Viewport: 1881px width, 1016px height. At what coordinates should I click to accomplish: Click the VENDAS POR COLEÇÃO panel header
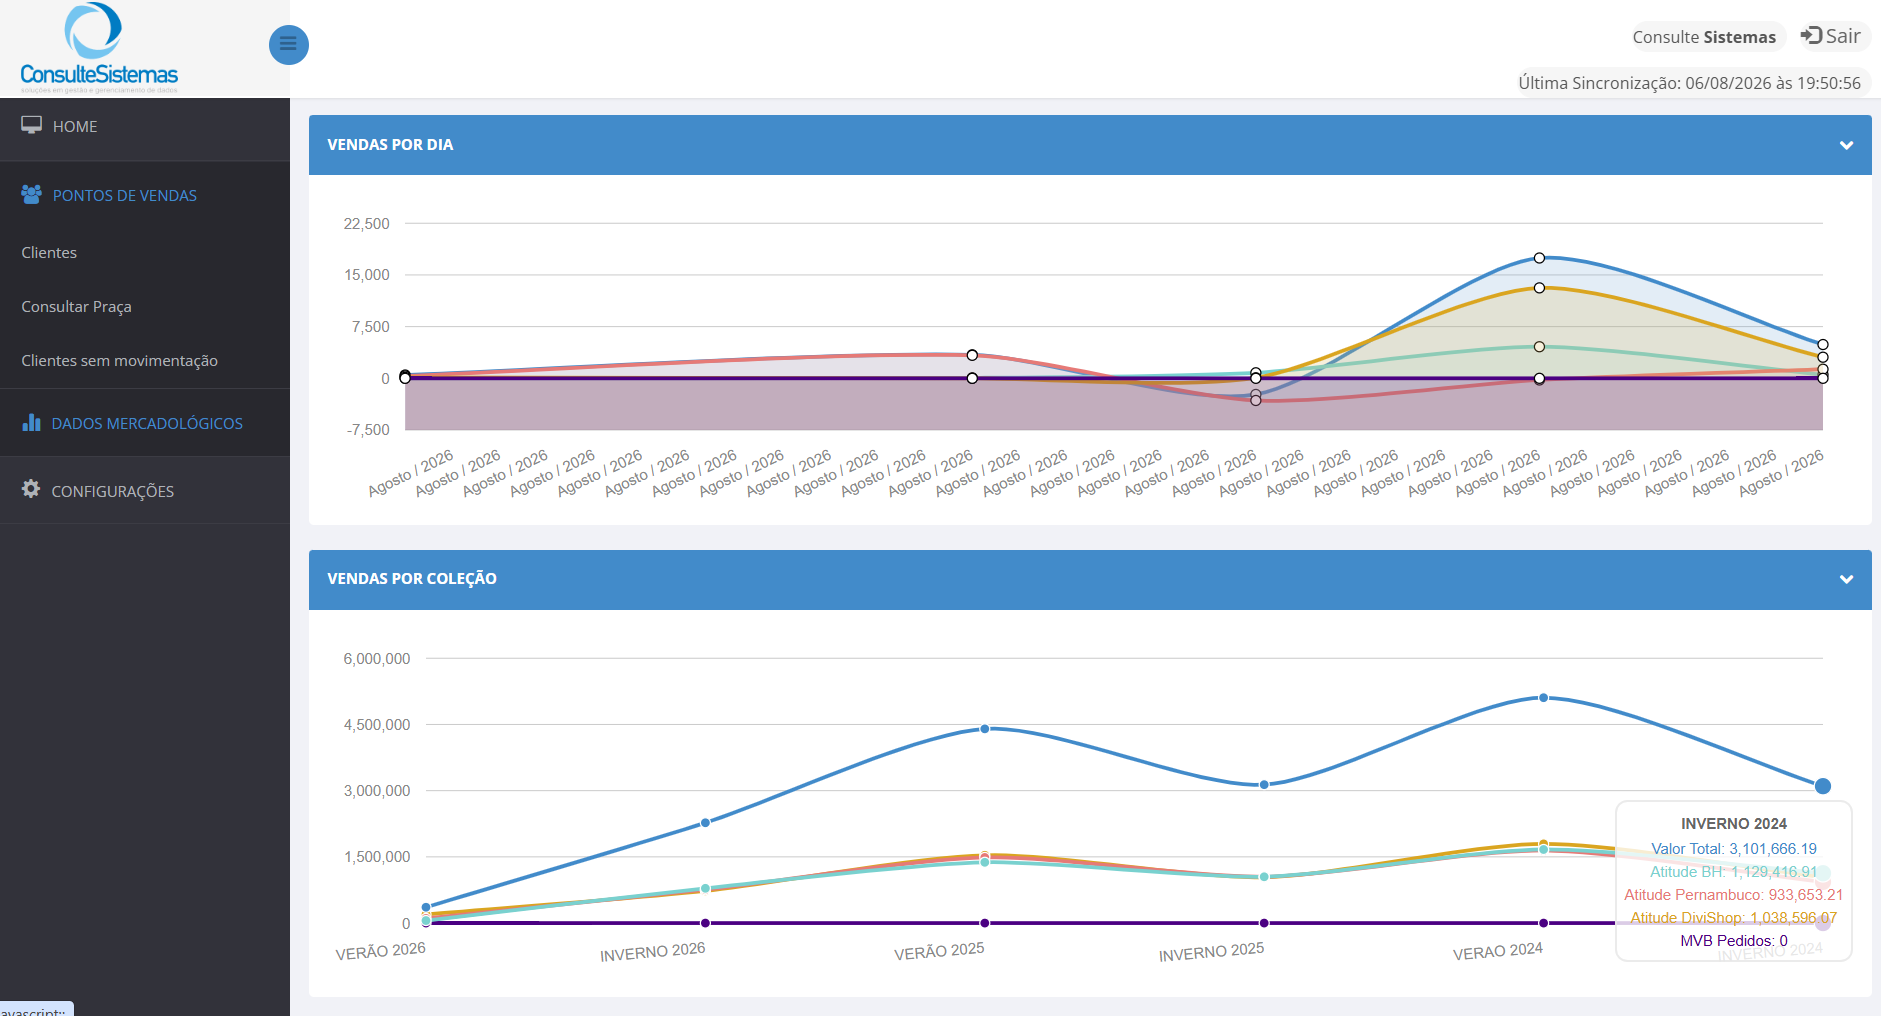(x=1090, y=579)
